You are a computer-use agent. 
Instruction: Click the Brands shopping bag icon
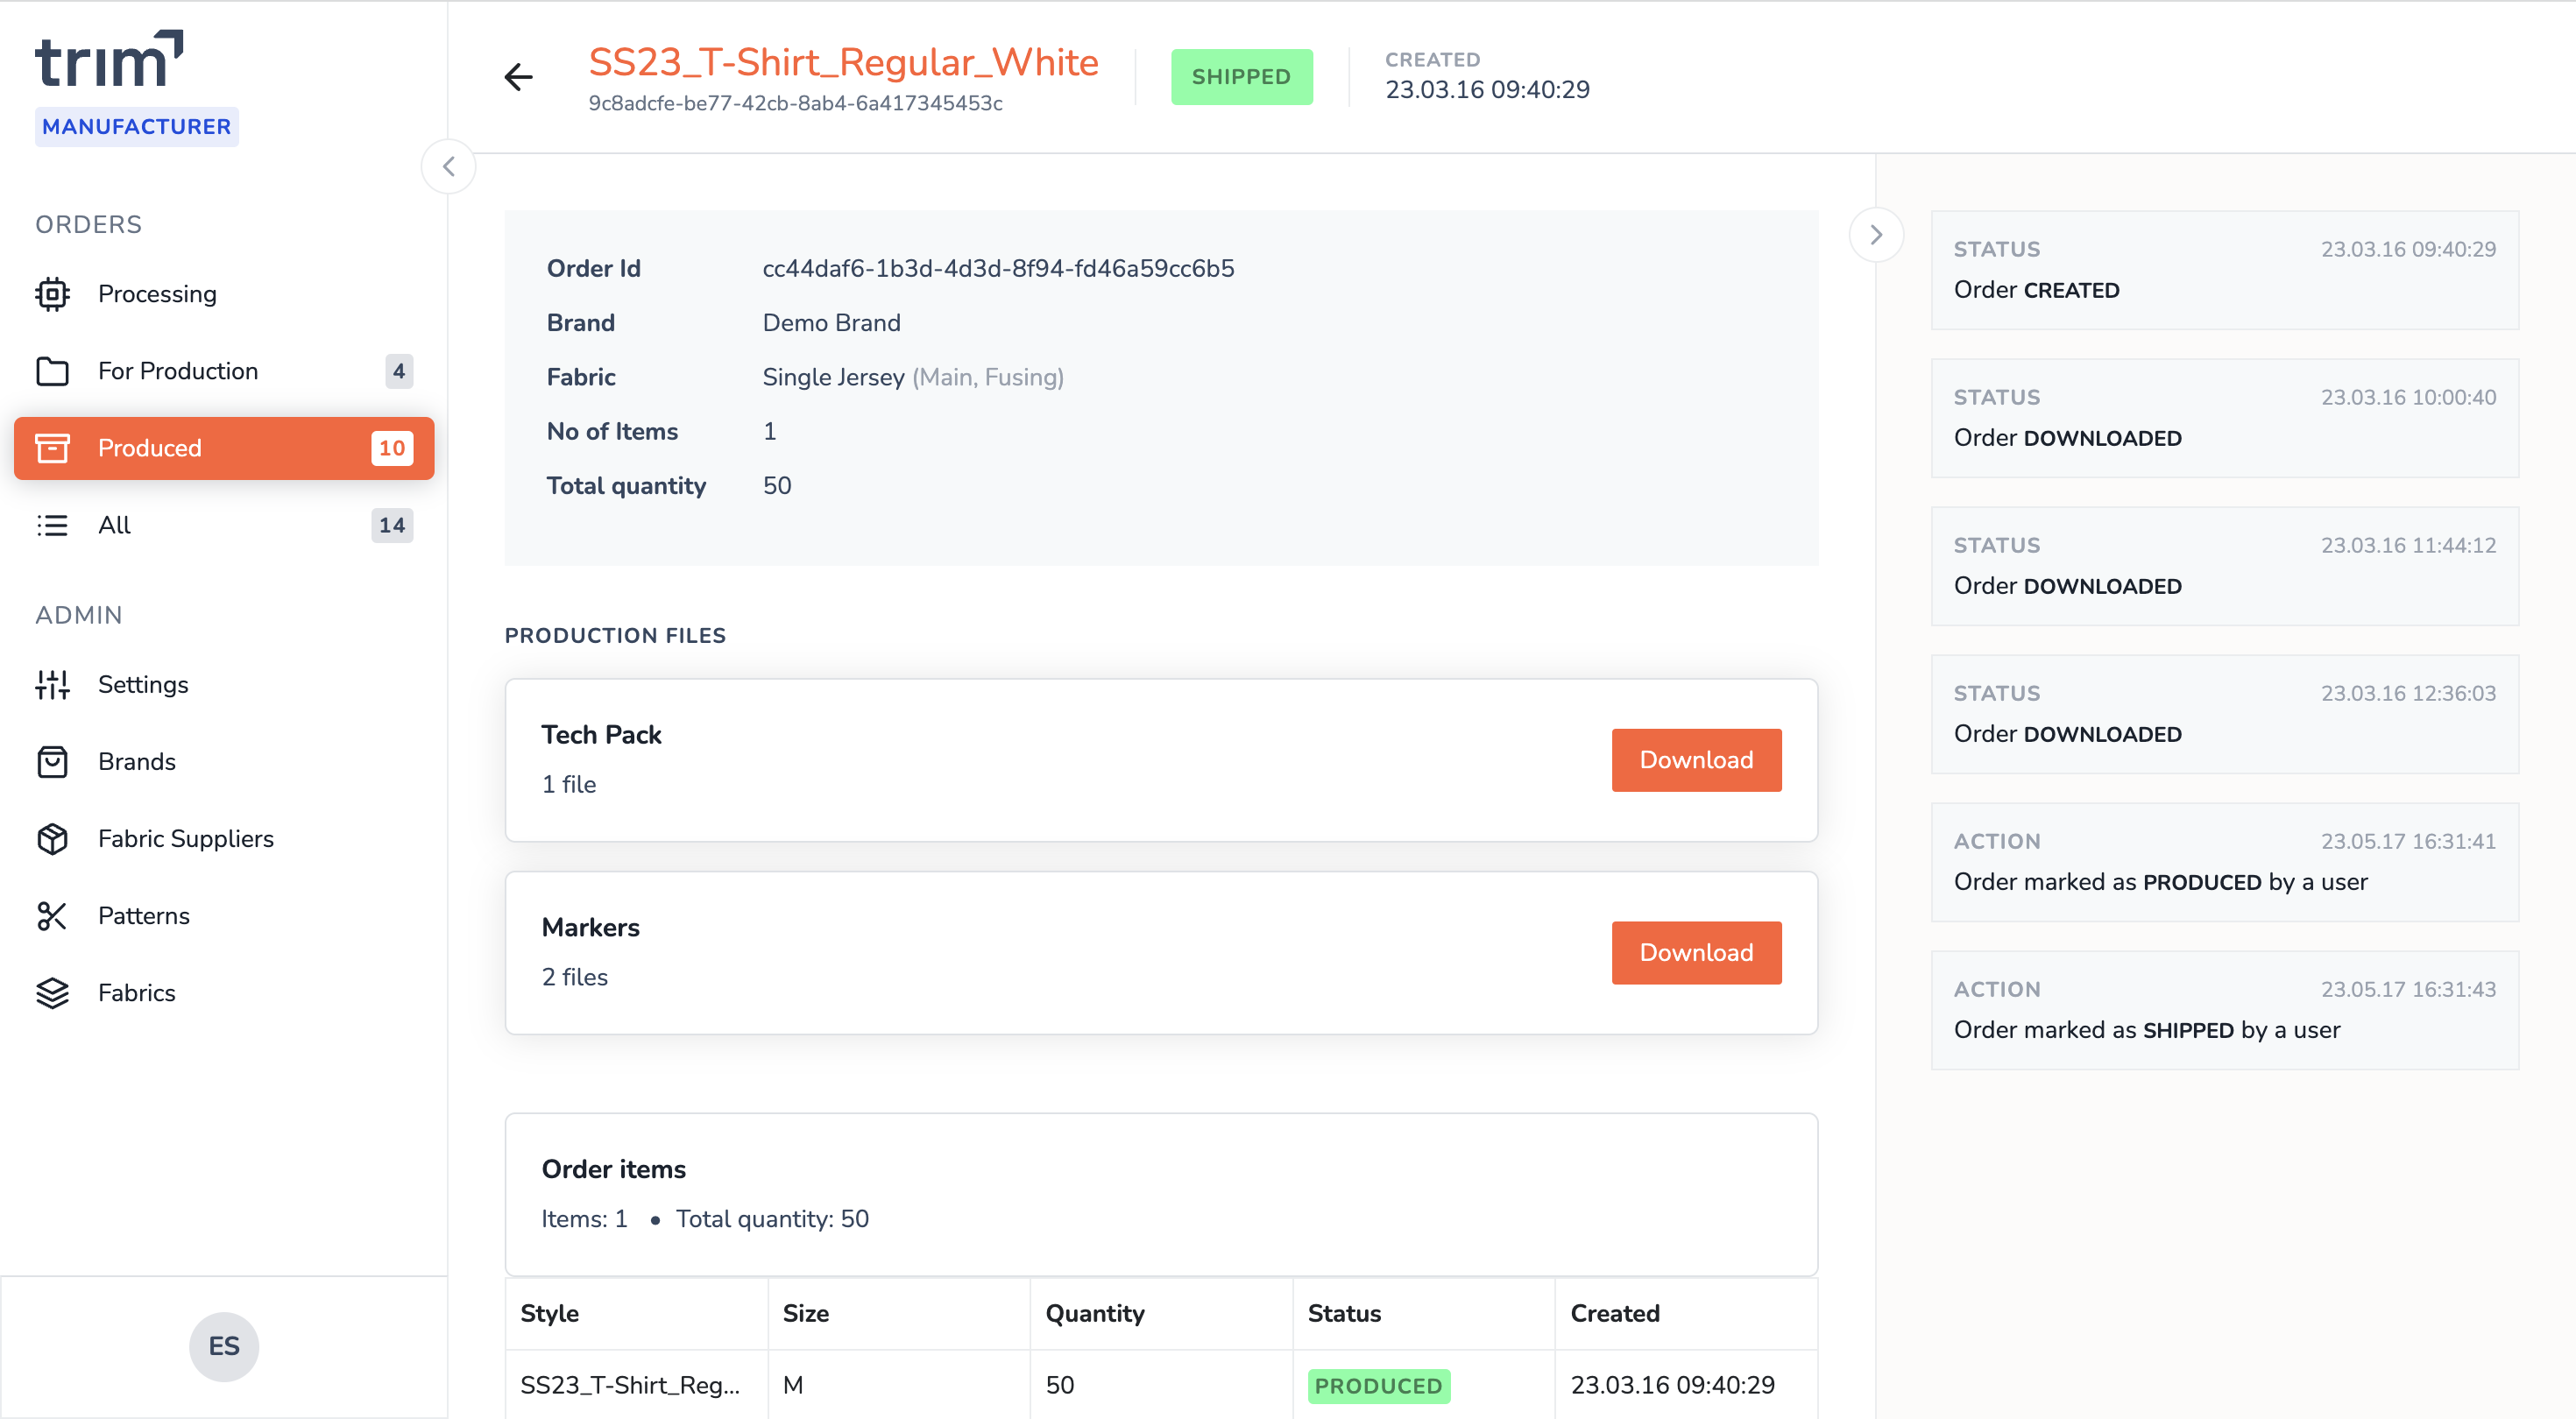point(52,762)
